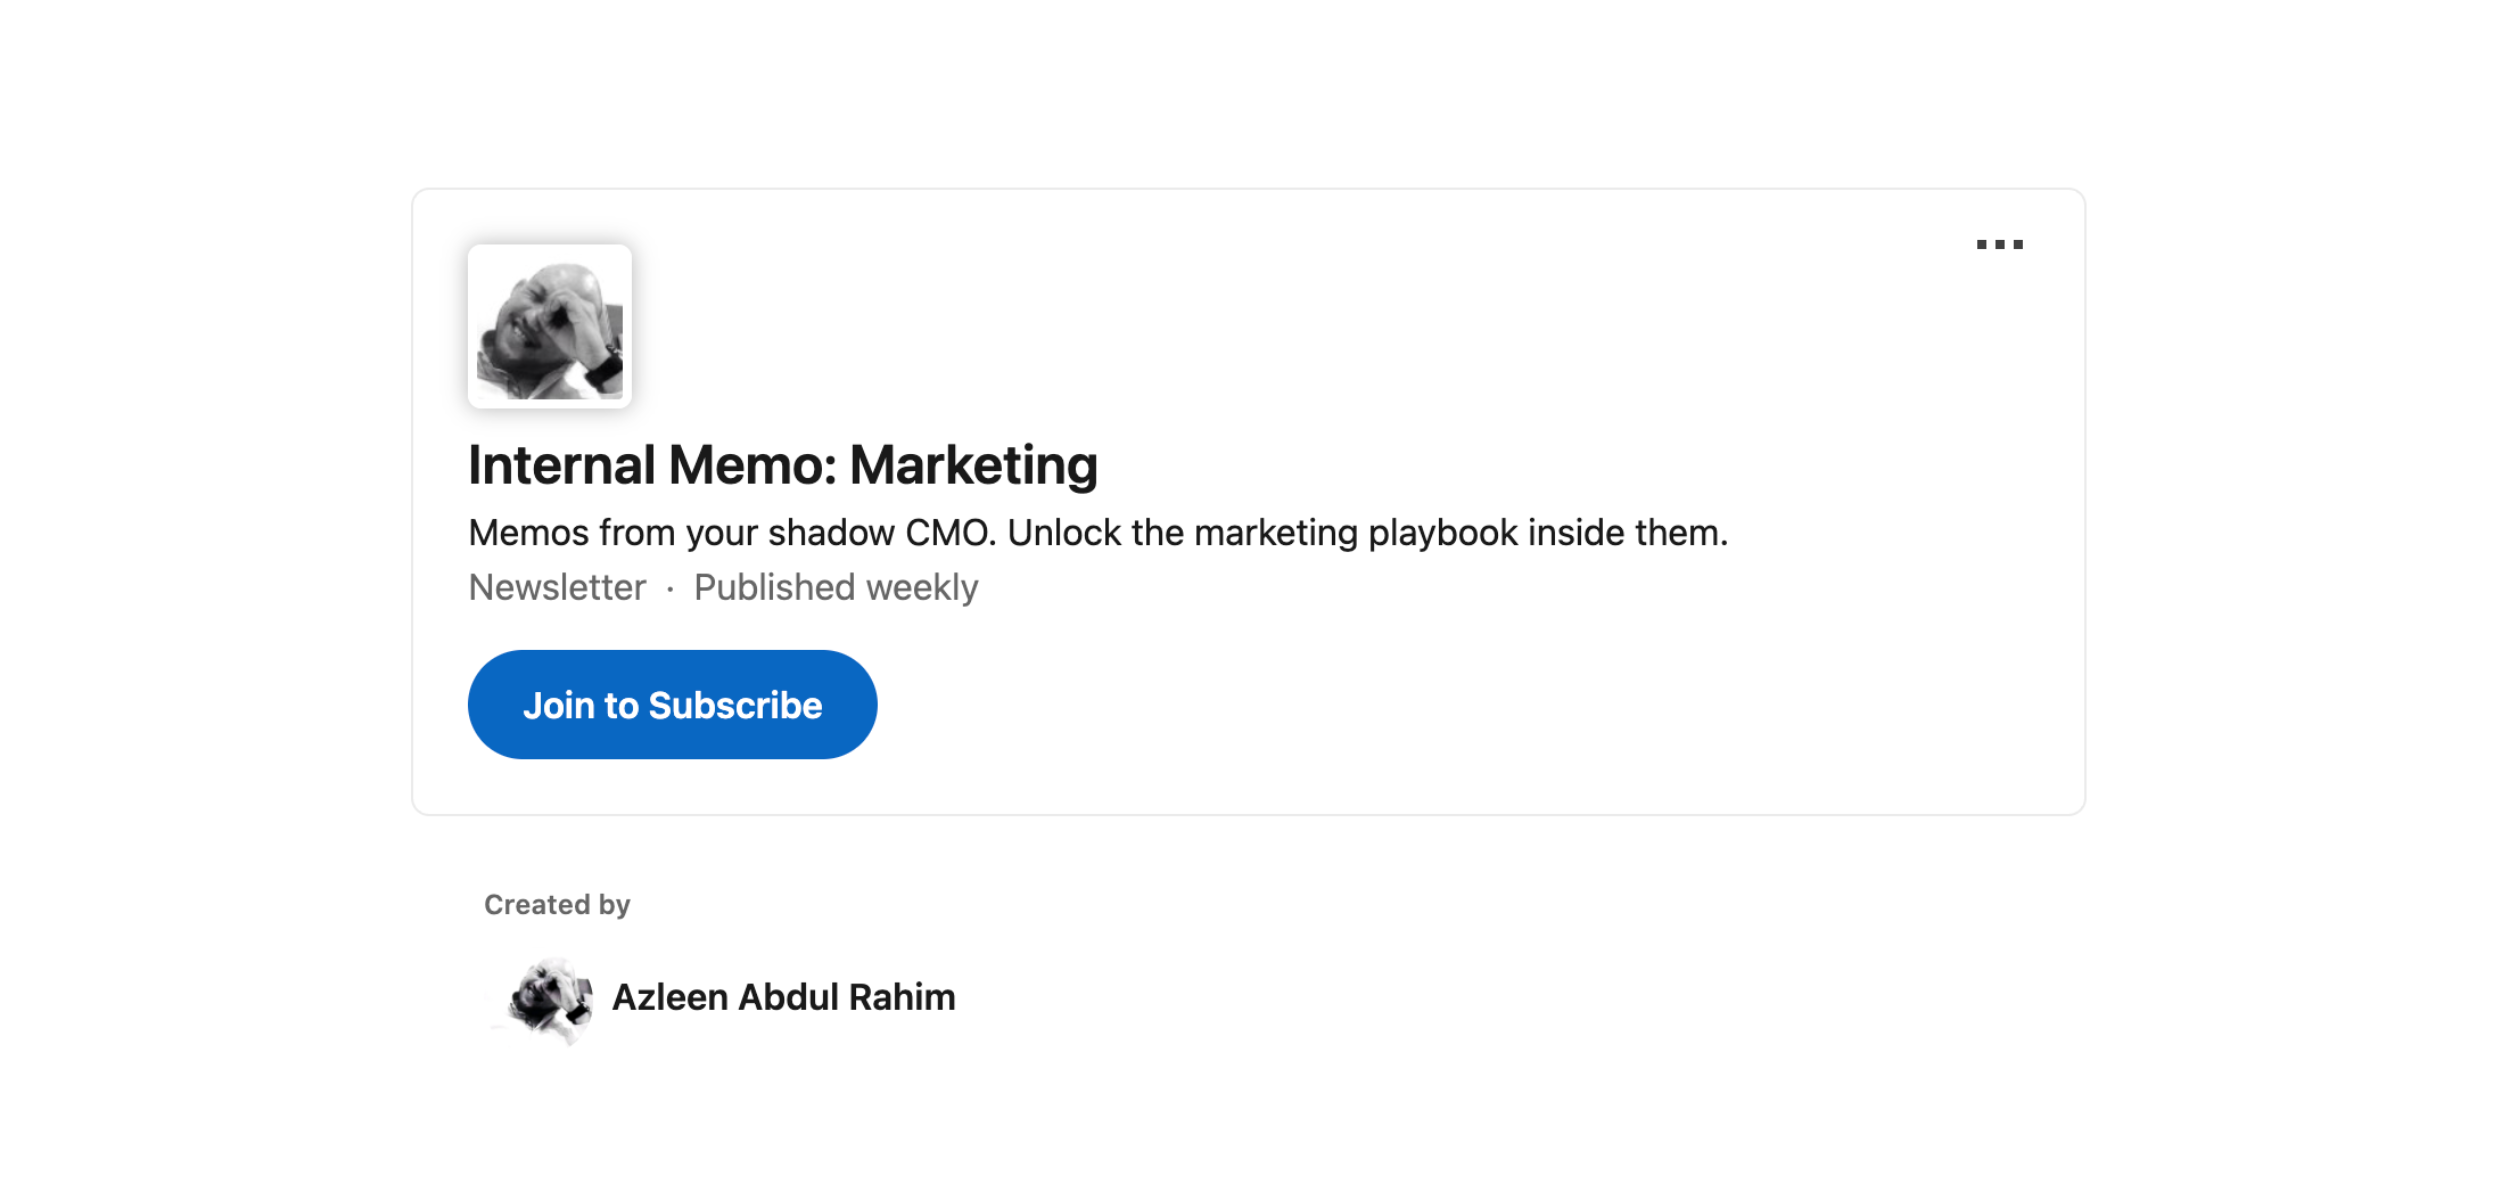The image size is (2500, 1200).
Task: Click the Internal Memo: Marketing title
Action: (x=782, y=466)
